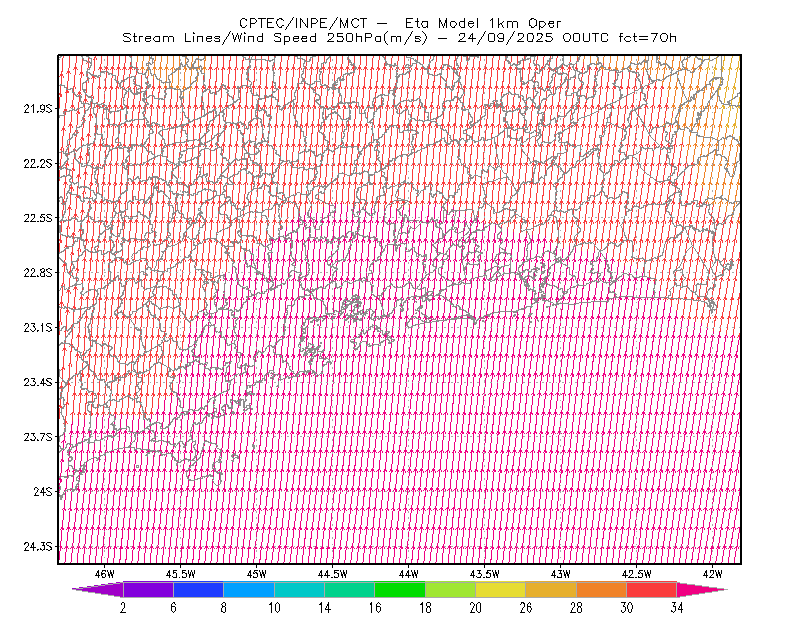Click the orange legend swatch between 28 and 30
The height and width of the screenshot is (618, 800).
[x=602, y=589]
